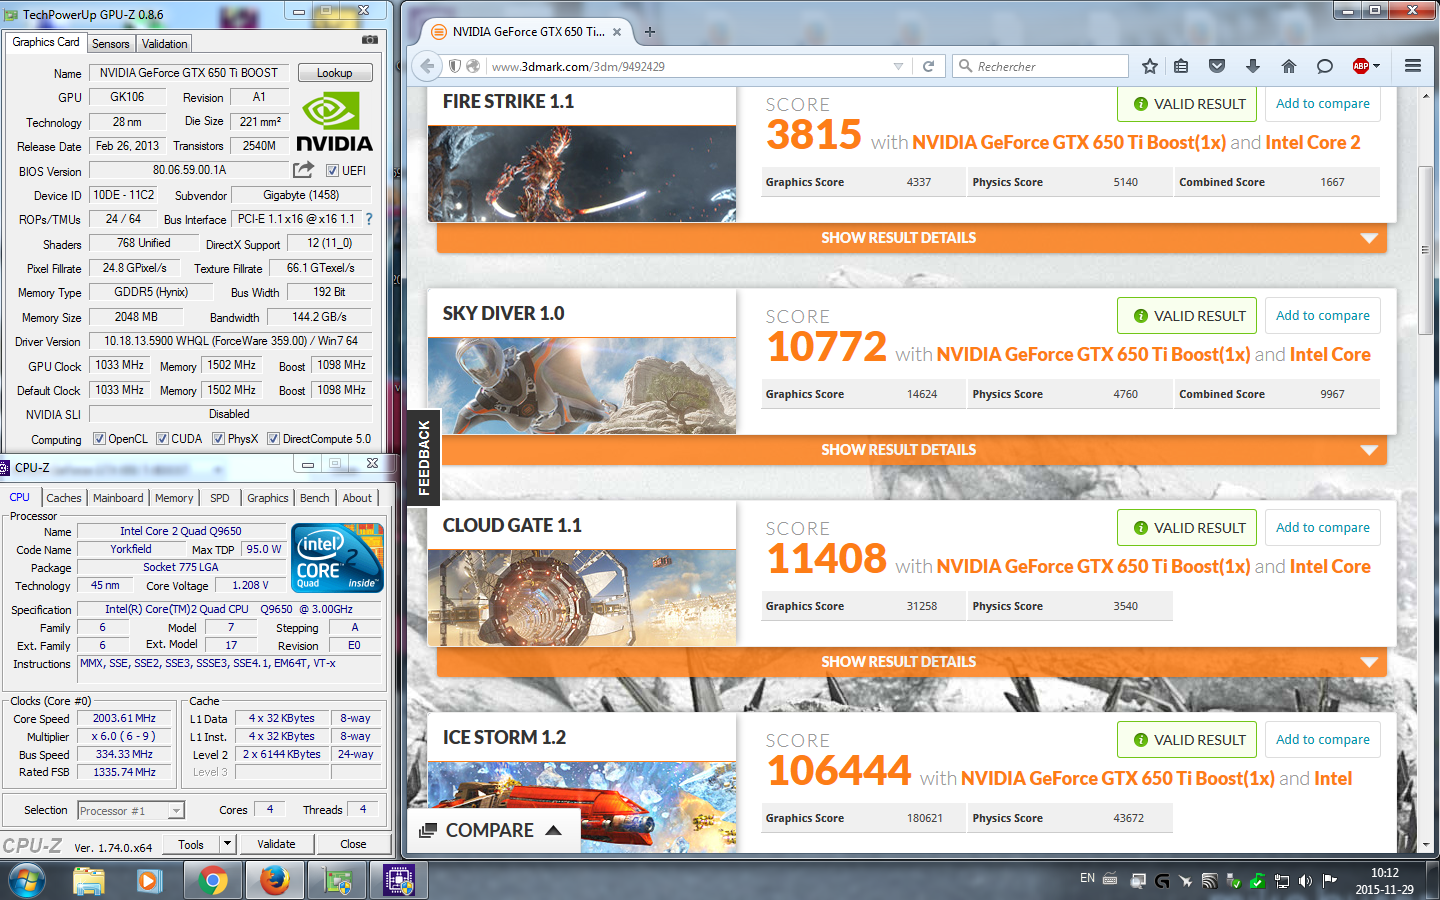Open the CPU-Z About tab
The image size is (1440, 900).
(357, 498)
